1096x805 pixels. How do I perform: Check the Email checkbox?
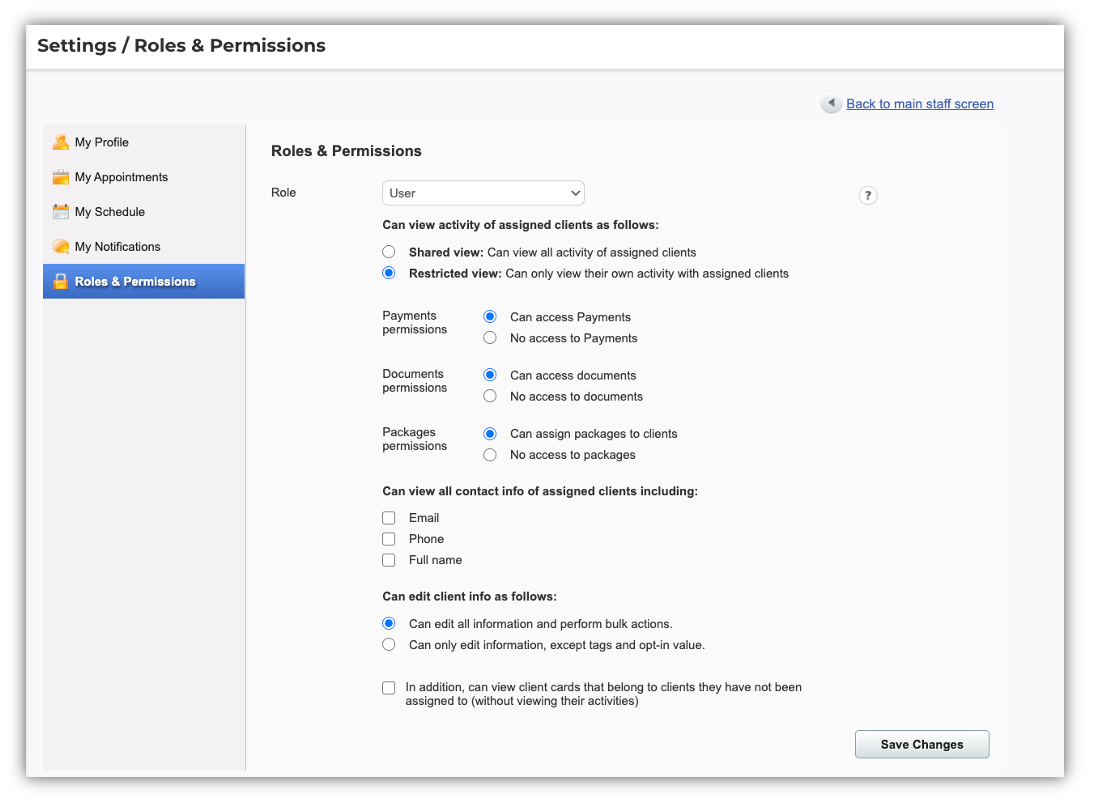pyautogui.click(x=388, y=518)
